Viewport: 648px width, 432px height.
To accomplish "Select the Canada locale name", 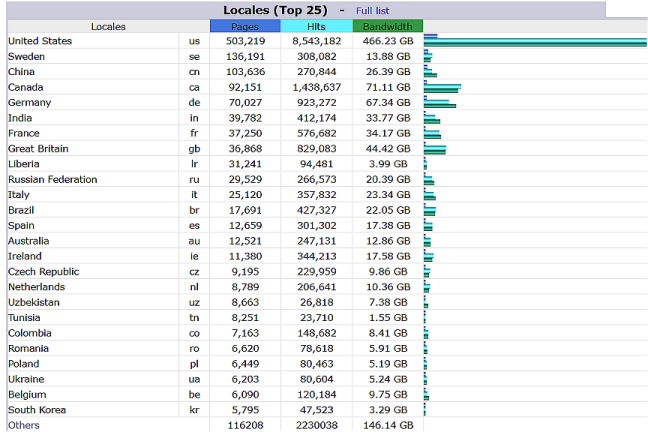I will point(26,87).
